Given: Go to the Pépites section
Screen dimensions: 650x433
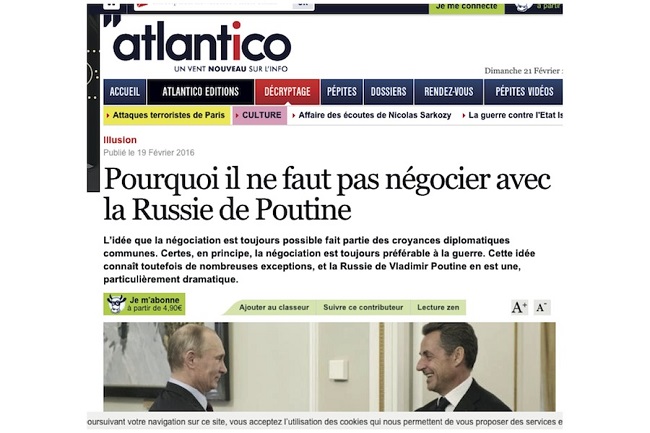Looking at the screenshot, I should click(x=342, y=92).
